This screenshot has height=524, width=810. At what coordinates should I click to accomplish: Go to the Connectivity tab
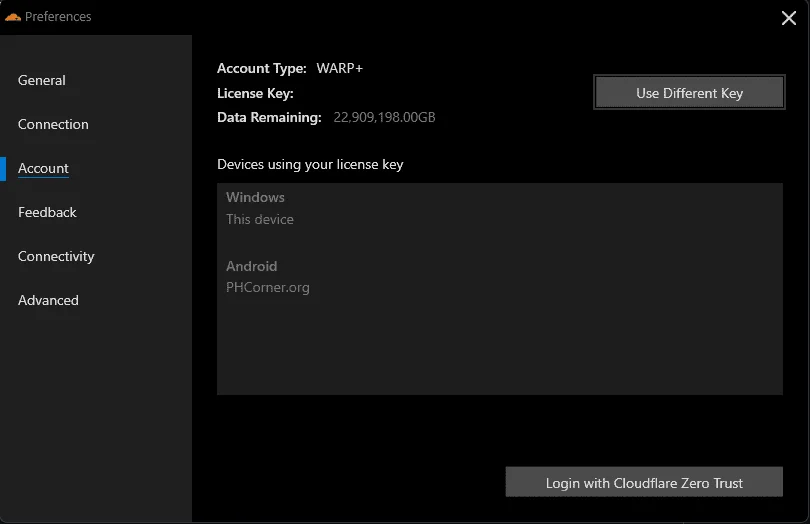[x=56, y=256]
